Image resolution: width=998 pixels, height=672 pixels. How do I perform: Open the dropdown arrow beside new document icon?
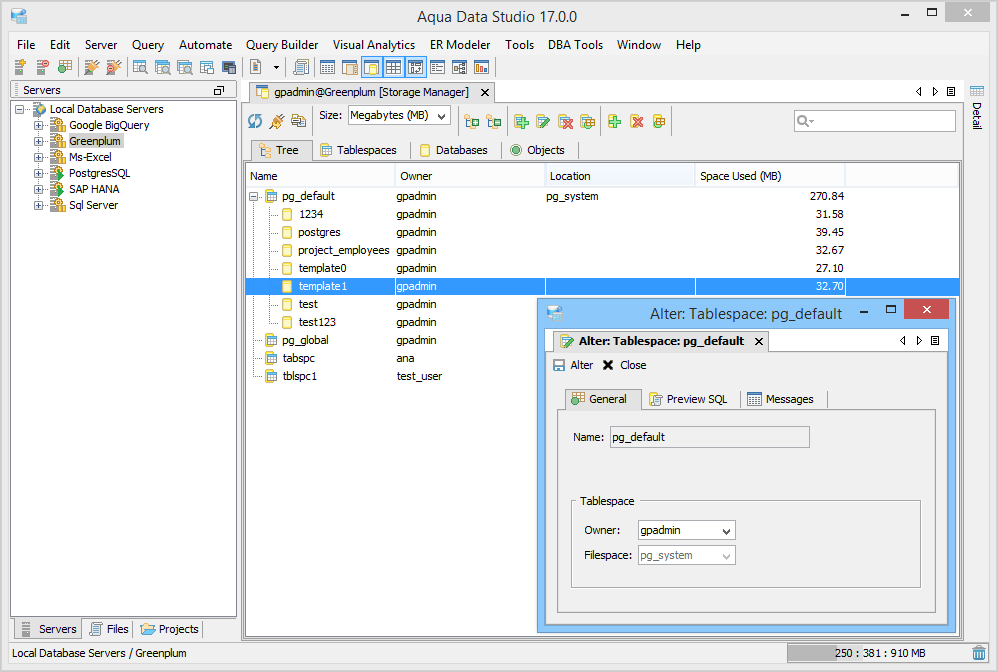[x=276, y=67]
